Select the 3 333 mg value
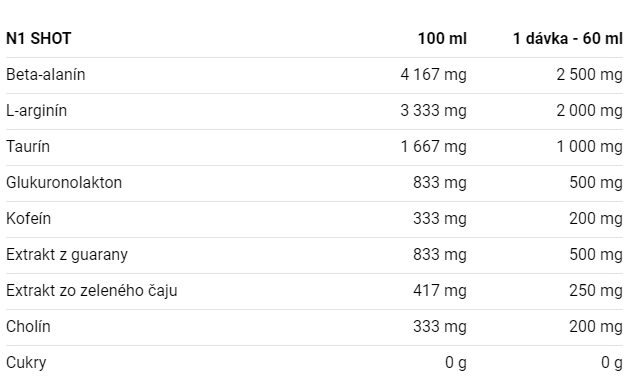This screenshot has height=383, width=636. (434, 111)
